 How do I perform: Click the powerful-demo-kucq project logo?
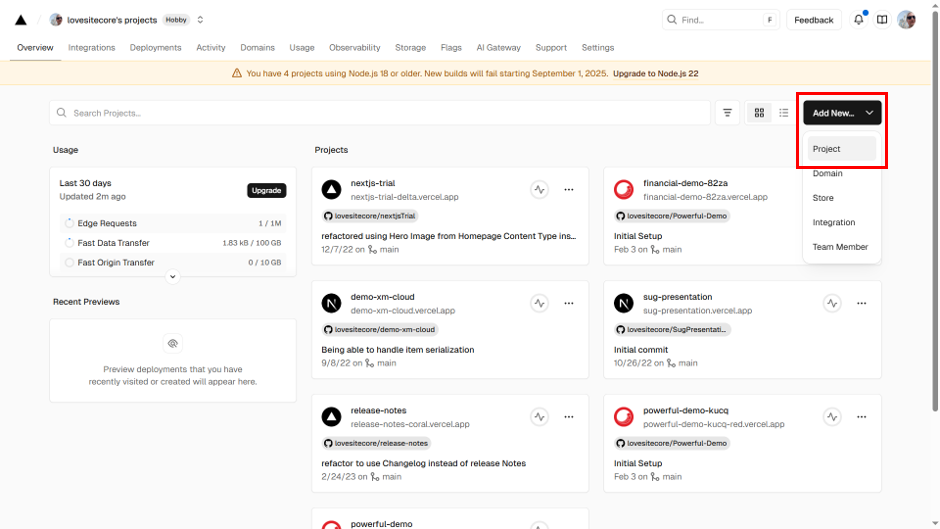tap(624, 417)
